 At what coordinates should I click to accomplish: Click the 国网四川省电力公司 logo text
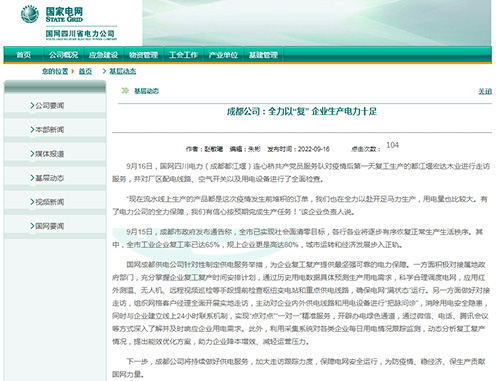tap(80, 34)
